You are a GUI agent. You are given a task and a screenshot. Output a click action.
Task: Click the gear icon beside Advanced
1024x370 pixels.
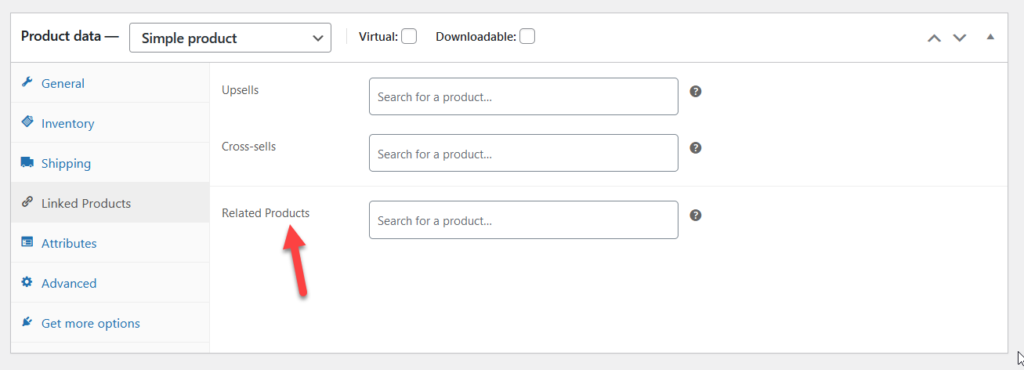pos(27,282)
